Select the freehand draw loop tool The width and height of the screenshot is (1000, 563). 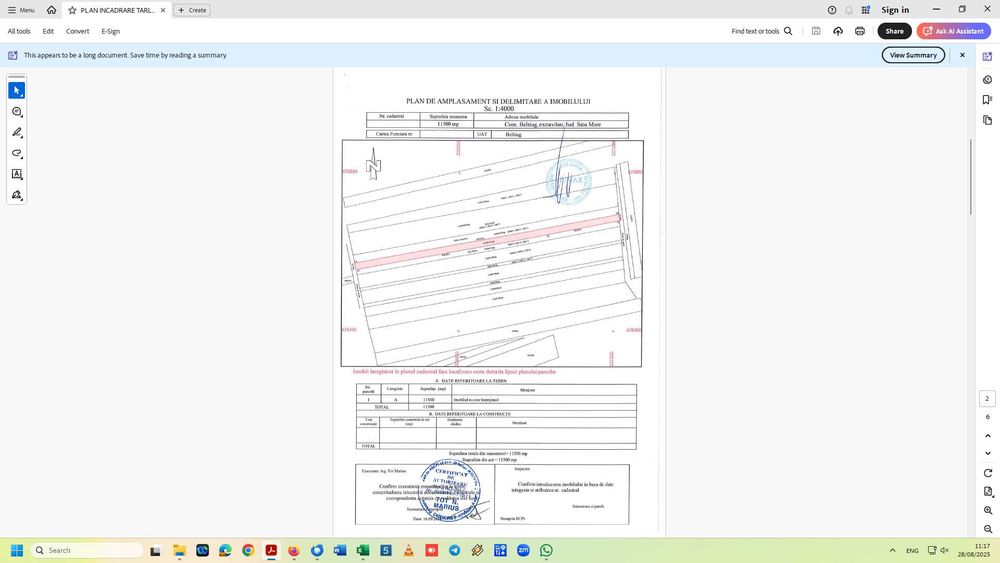point(17,154)
